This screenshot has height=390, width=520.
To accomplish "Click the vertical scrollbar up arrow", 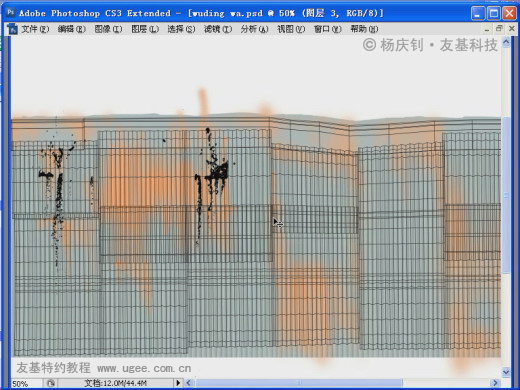I will click(506, 42).
